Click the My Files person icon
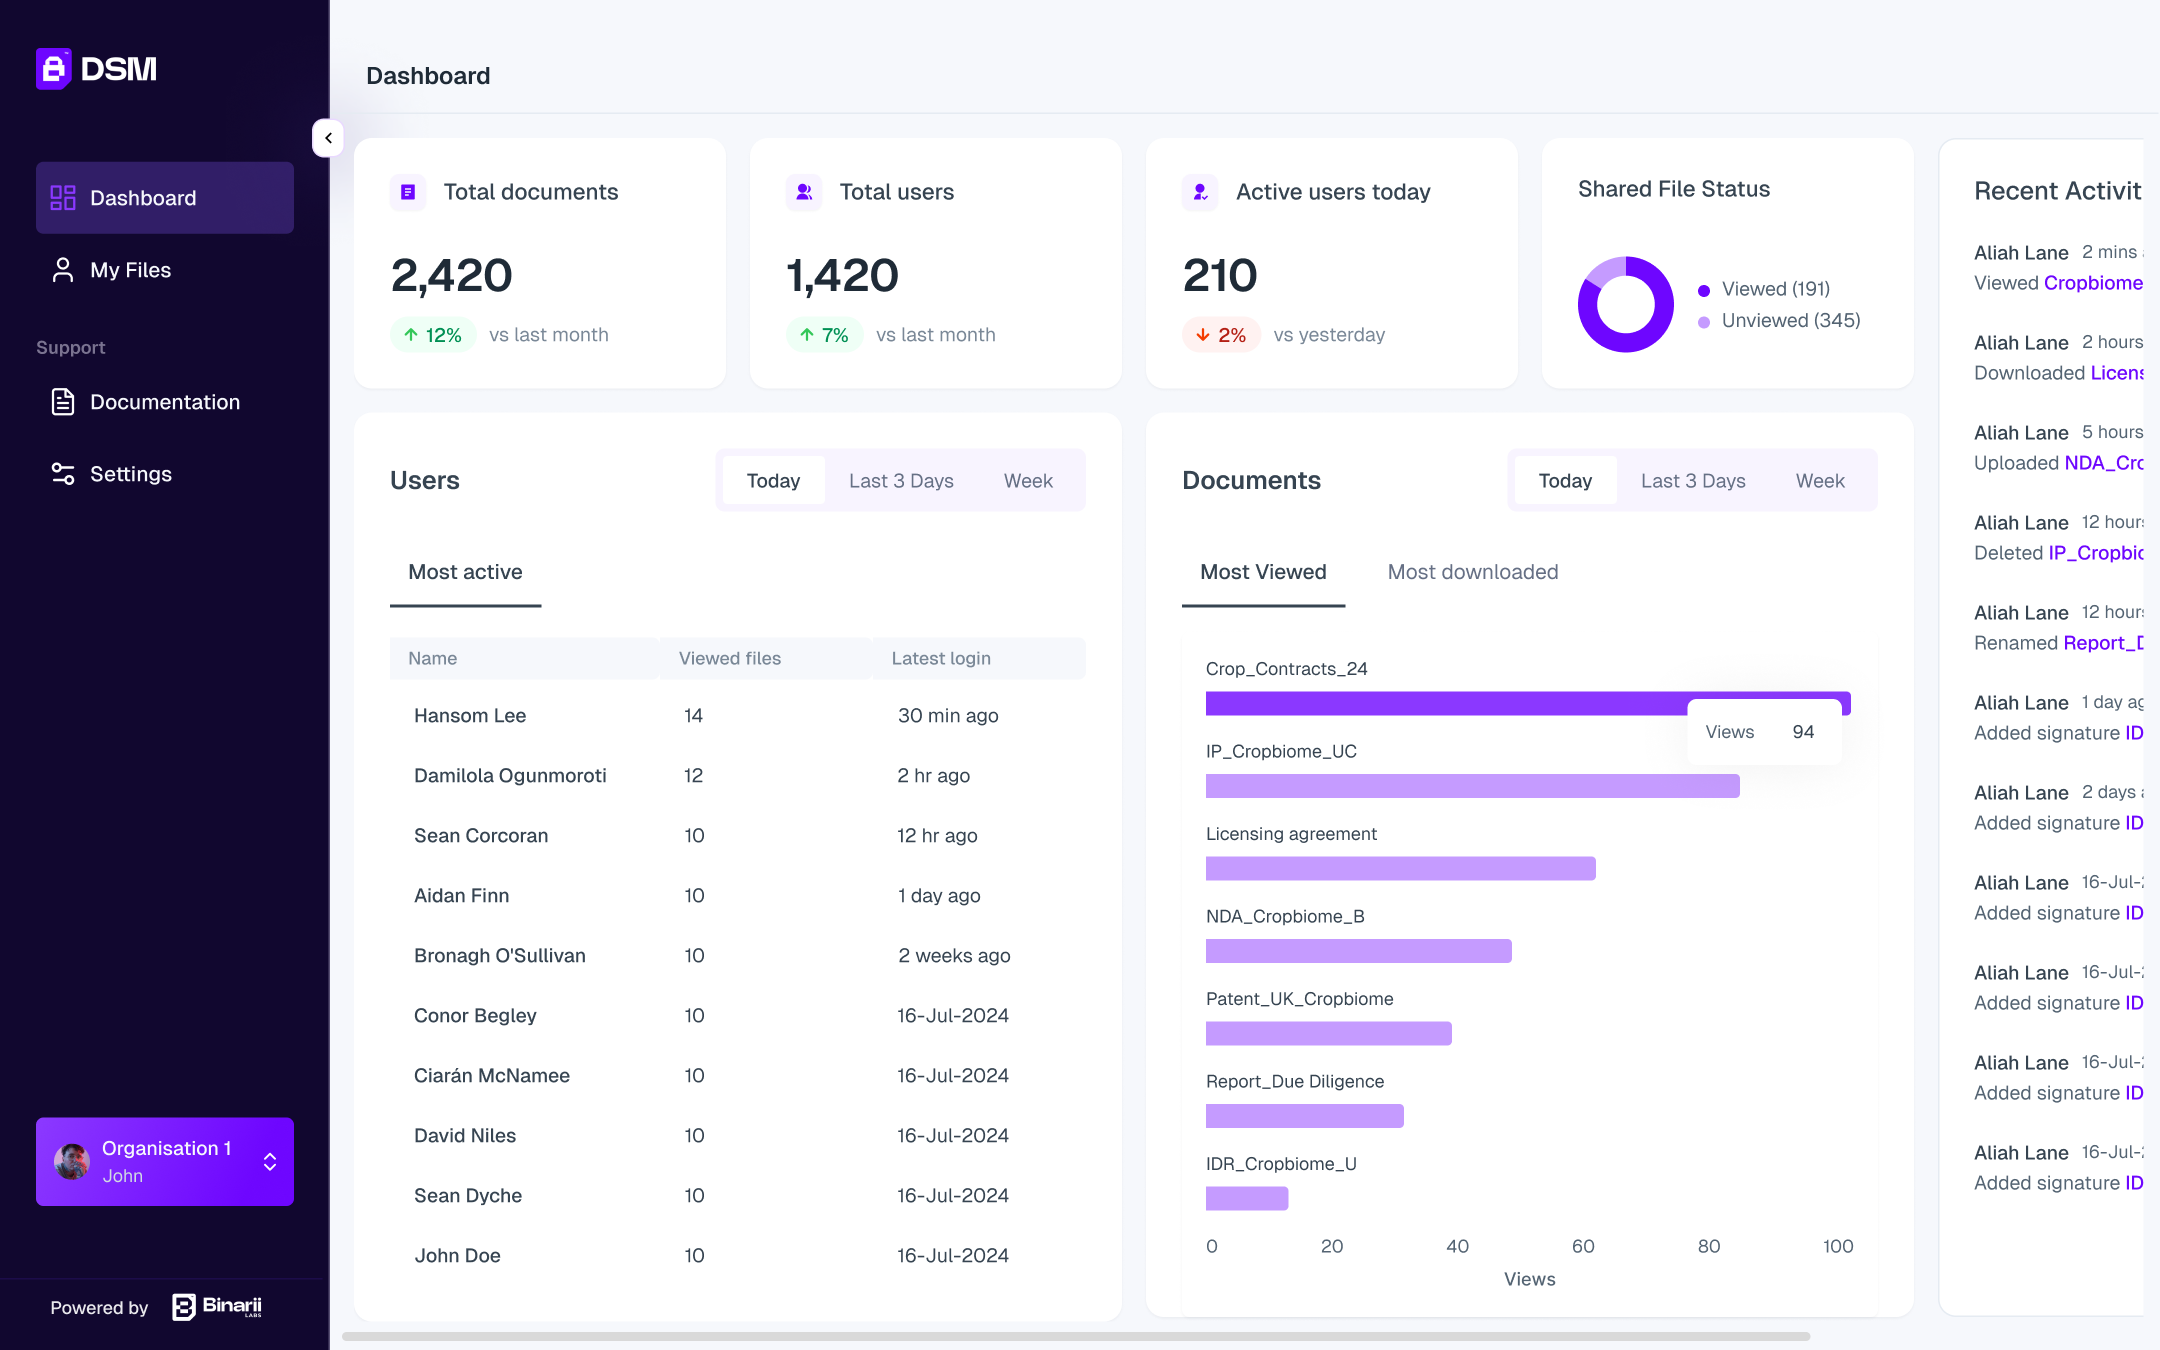Viewport: 2160px width, 1350px height. pos(63,270)
